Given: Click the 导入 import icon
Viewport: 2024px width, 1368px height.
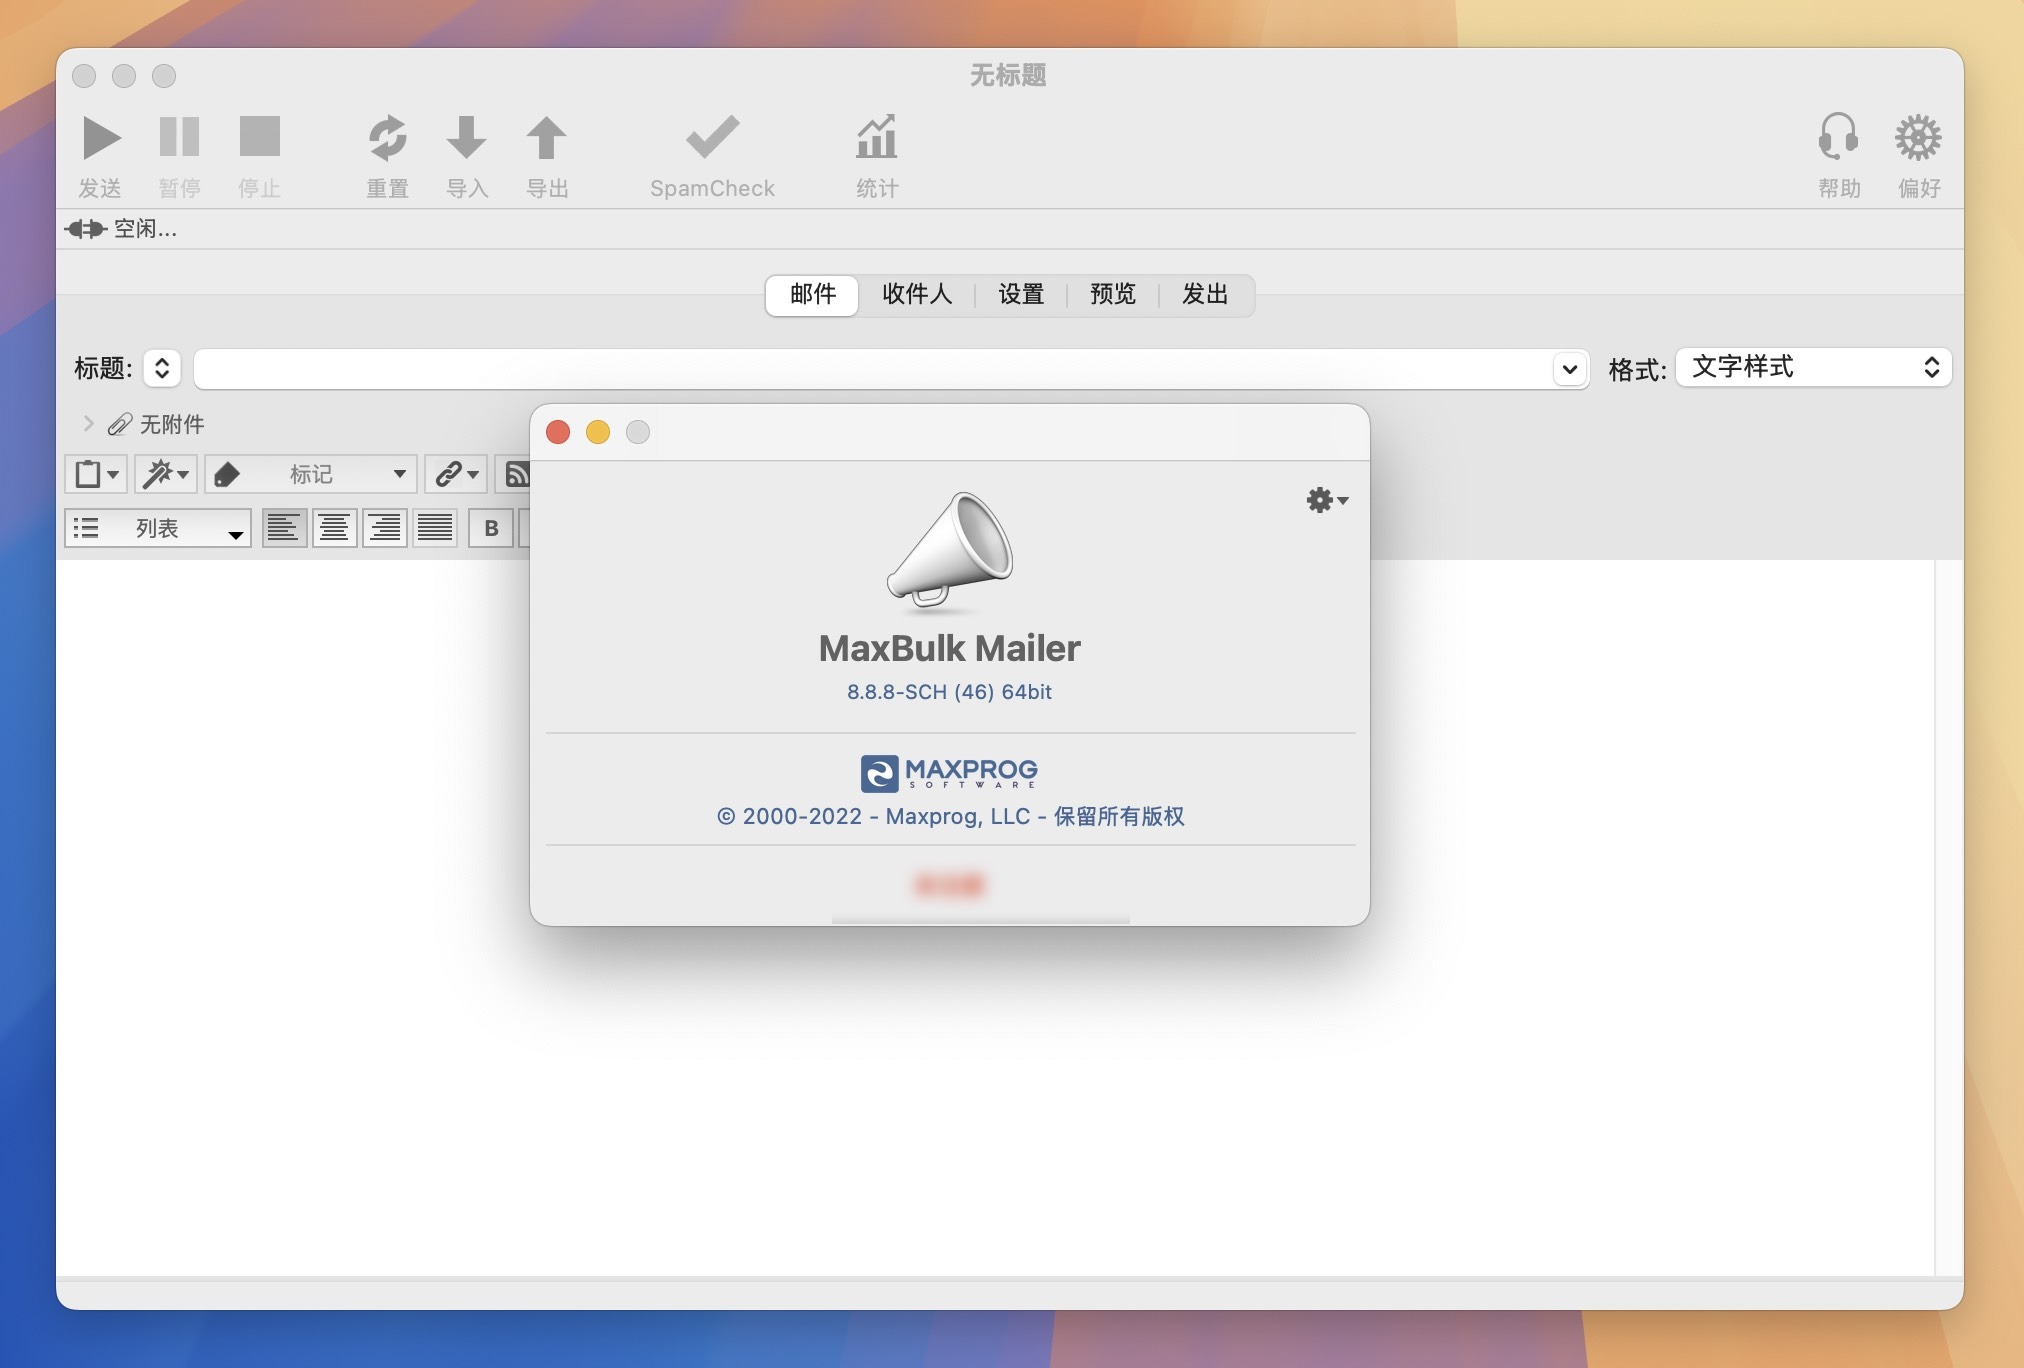Looking at the screenshot, I should (467, 138).
